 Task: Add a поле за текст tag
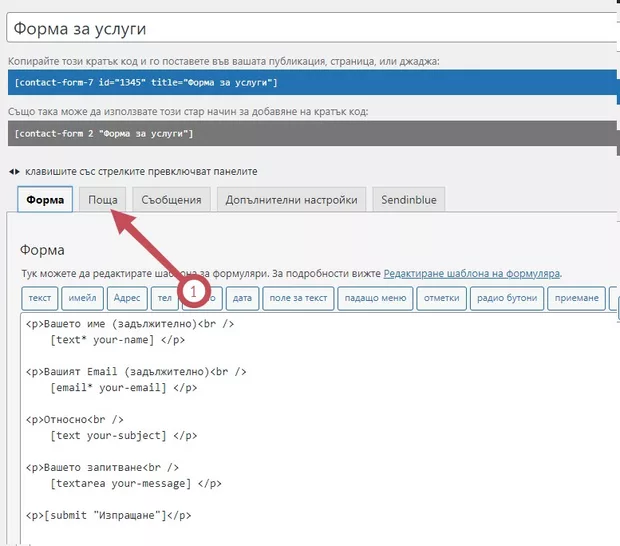[x=298, y=298]
